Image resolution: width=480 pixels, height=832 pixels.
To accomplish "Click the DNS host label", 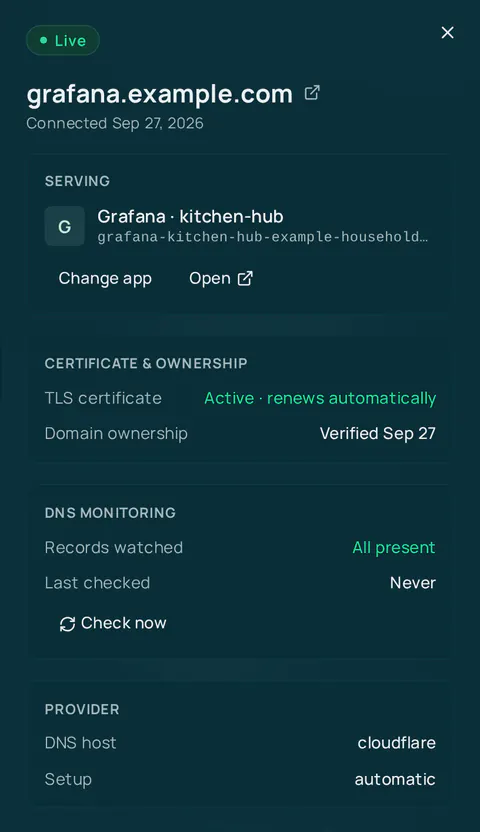I will (81, 743).
